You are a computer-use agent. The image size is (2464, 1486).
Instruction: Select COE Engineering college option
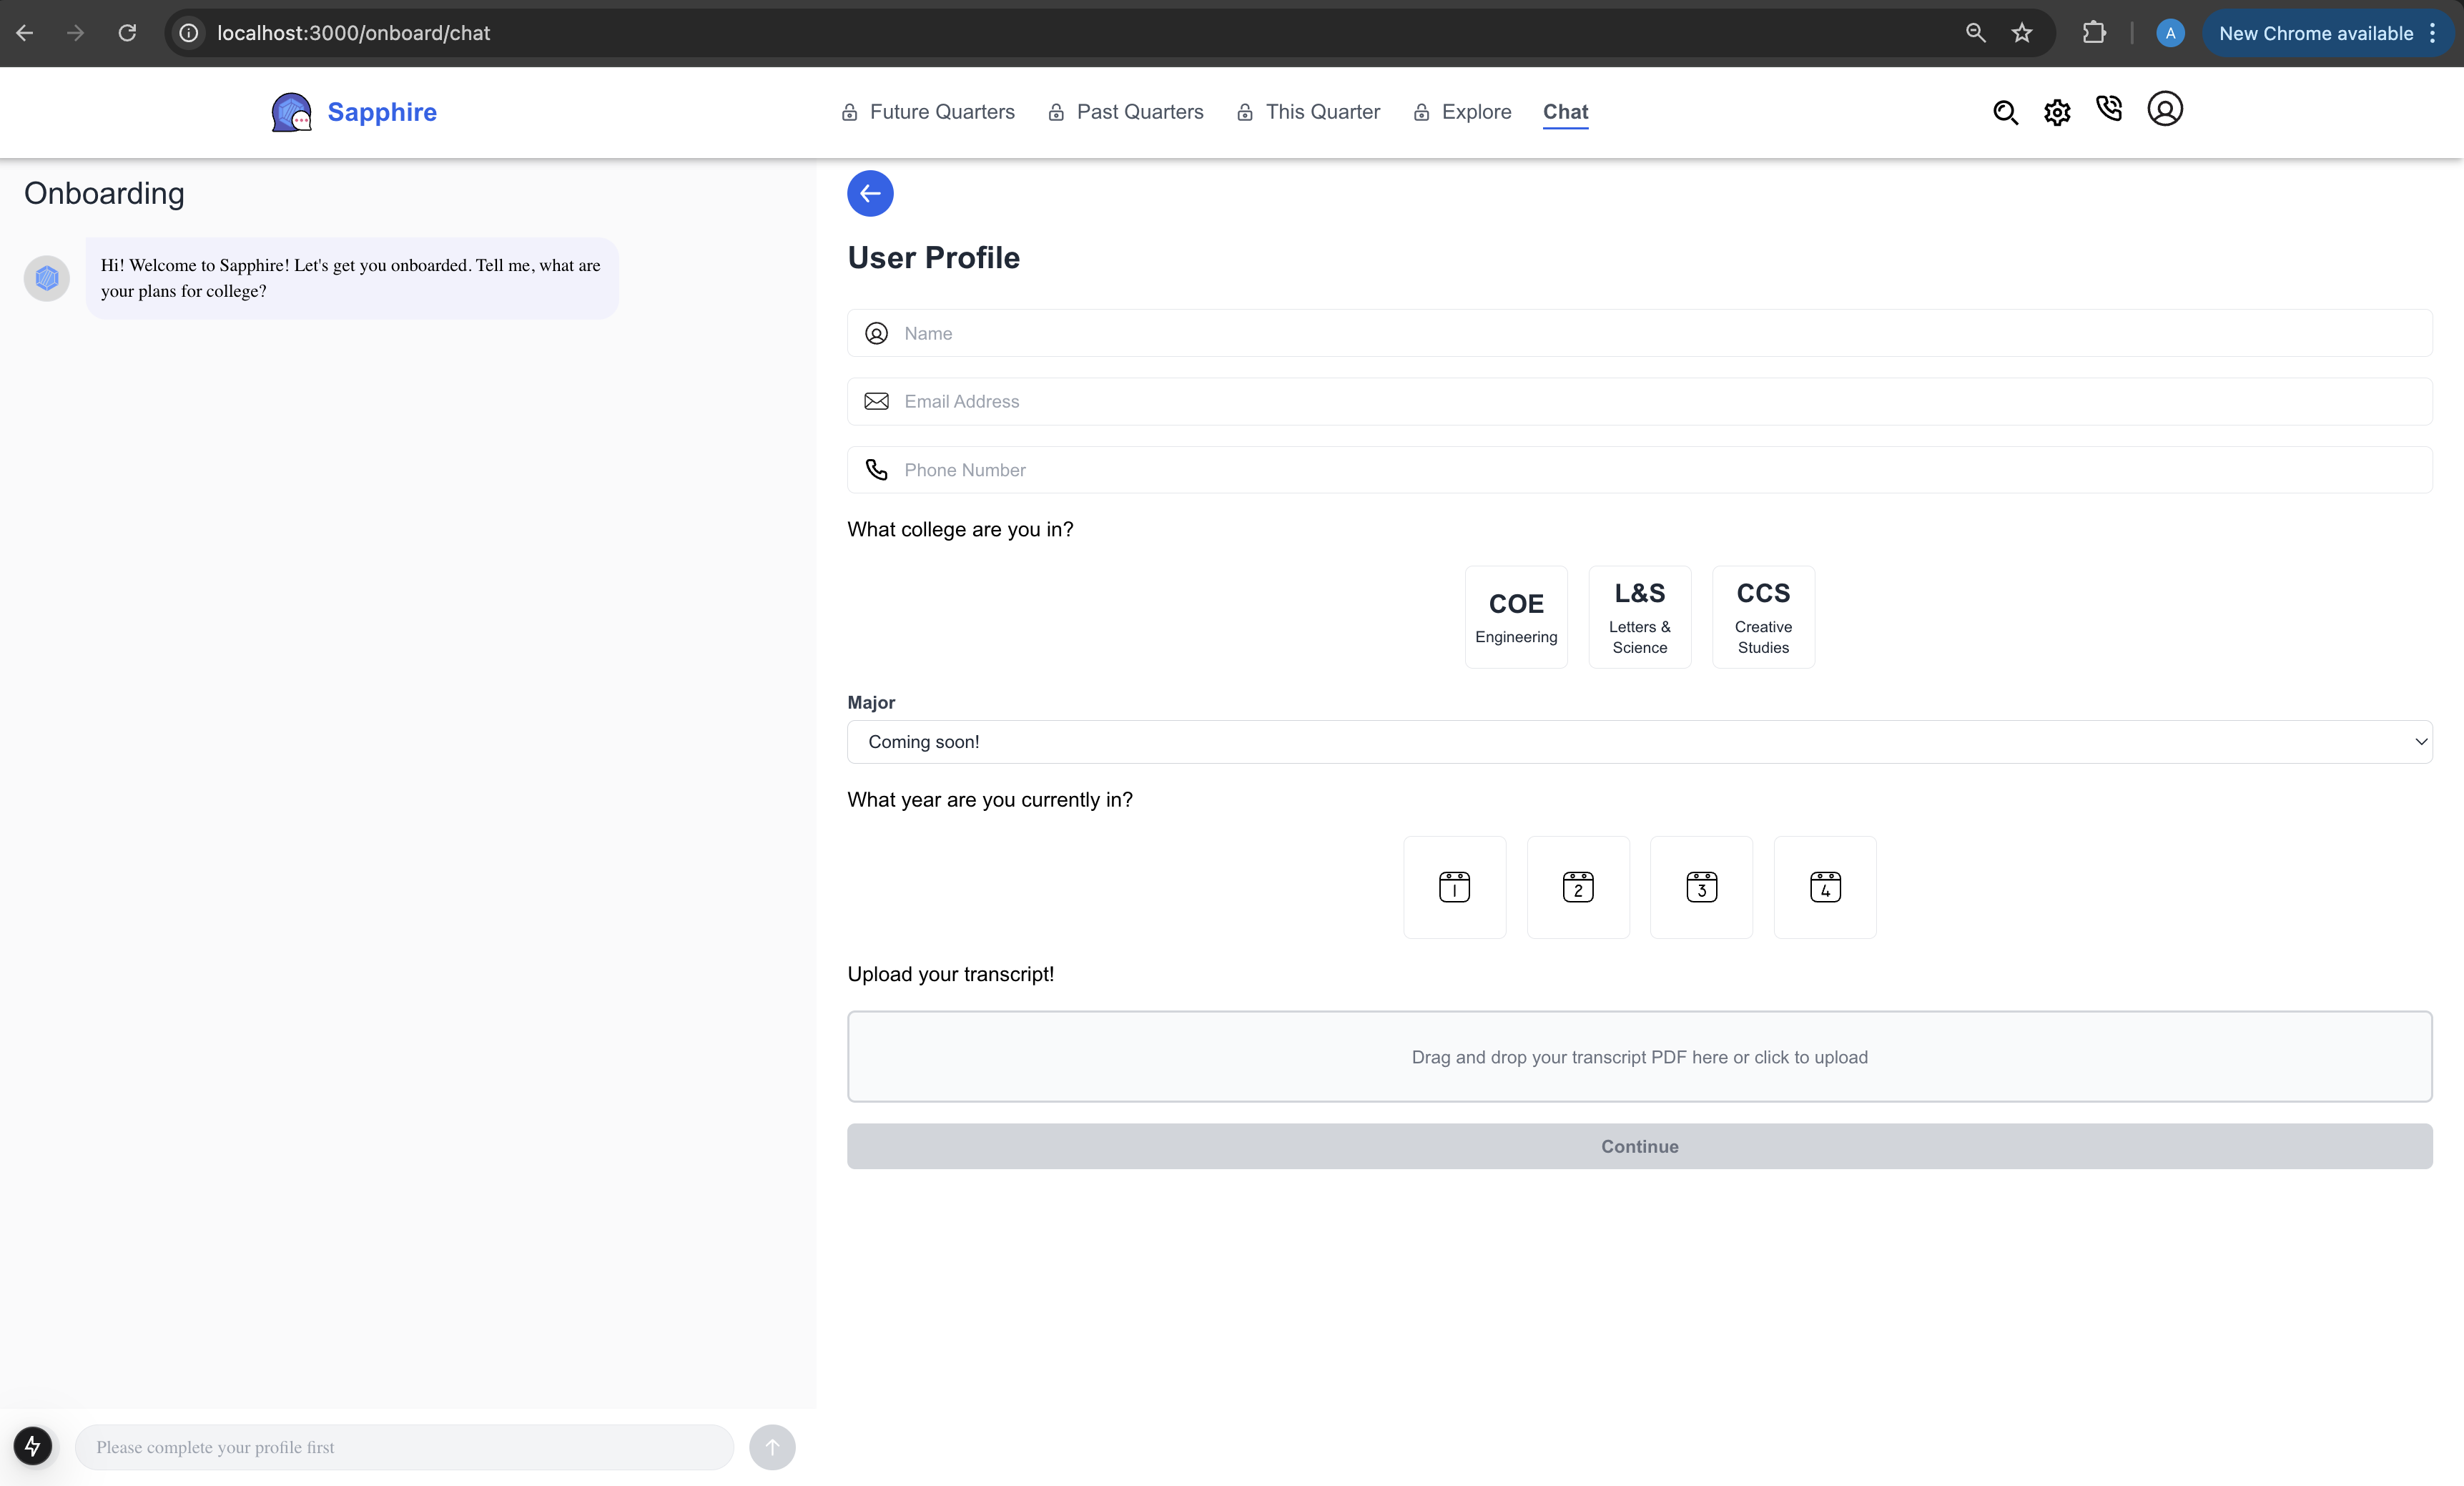(1516, 617)
